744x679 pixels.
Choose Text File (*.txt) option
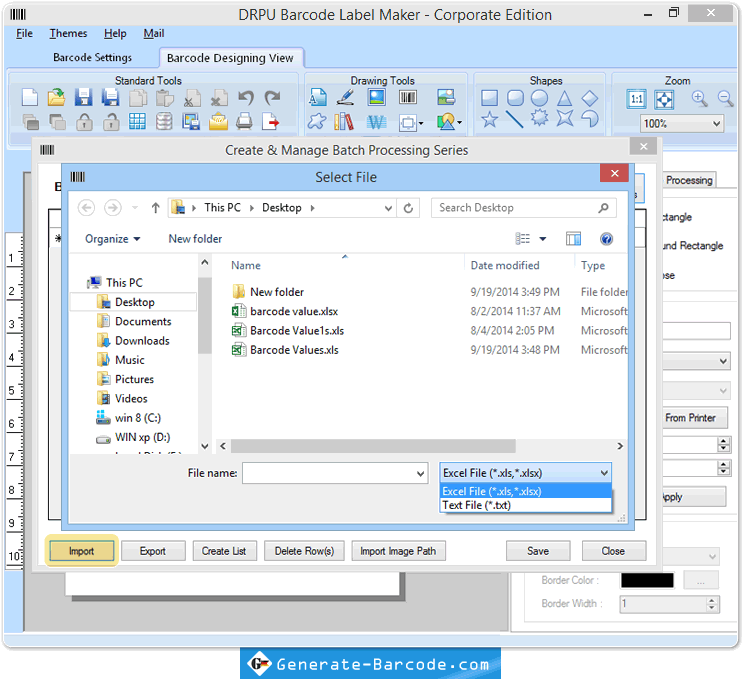coord(526,505)
